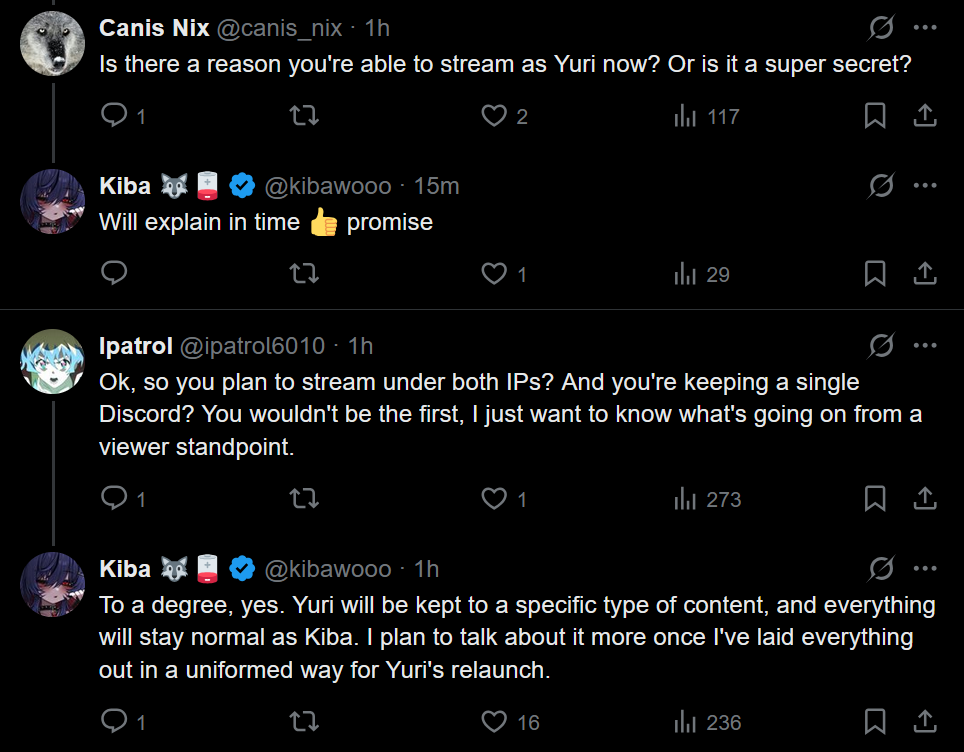Open more options on Kiba's relaunch reply
The image size is (964, 752).
pyautogui.click(x=925, y=568)
